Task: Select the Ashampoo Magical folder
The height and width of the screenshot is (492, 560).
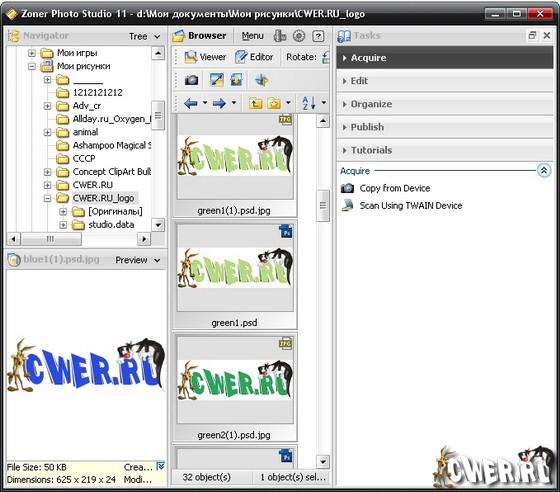Action: 112,145
